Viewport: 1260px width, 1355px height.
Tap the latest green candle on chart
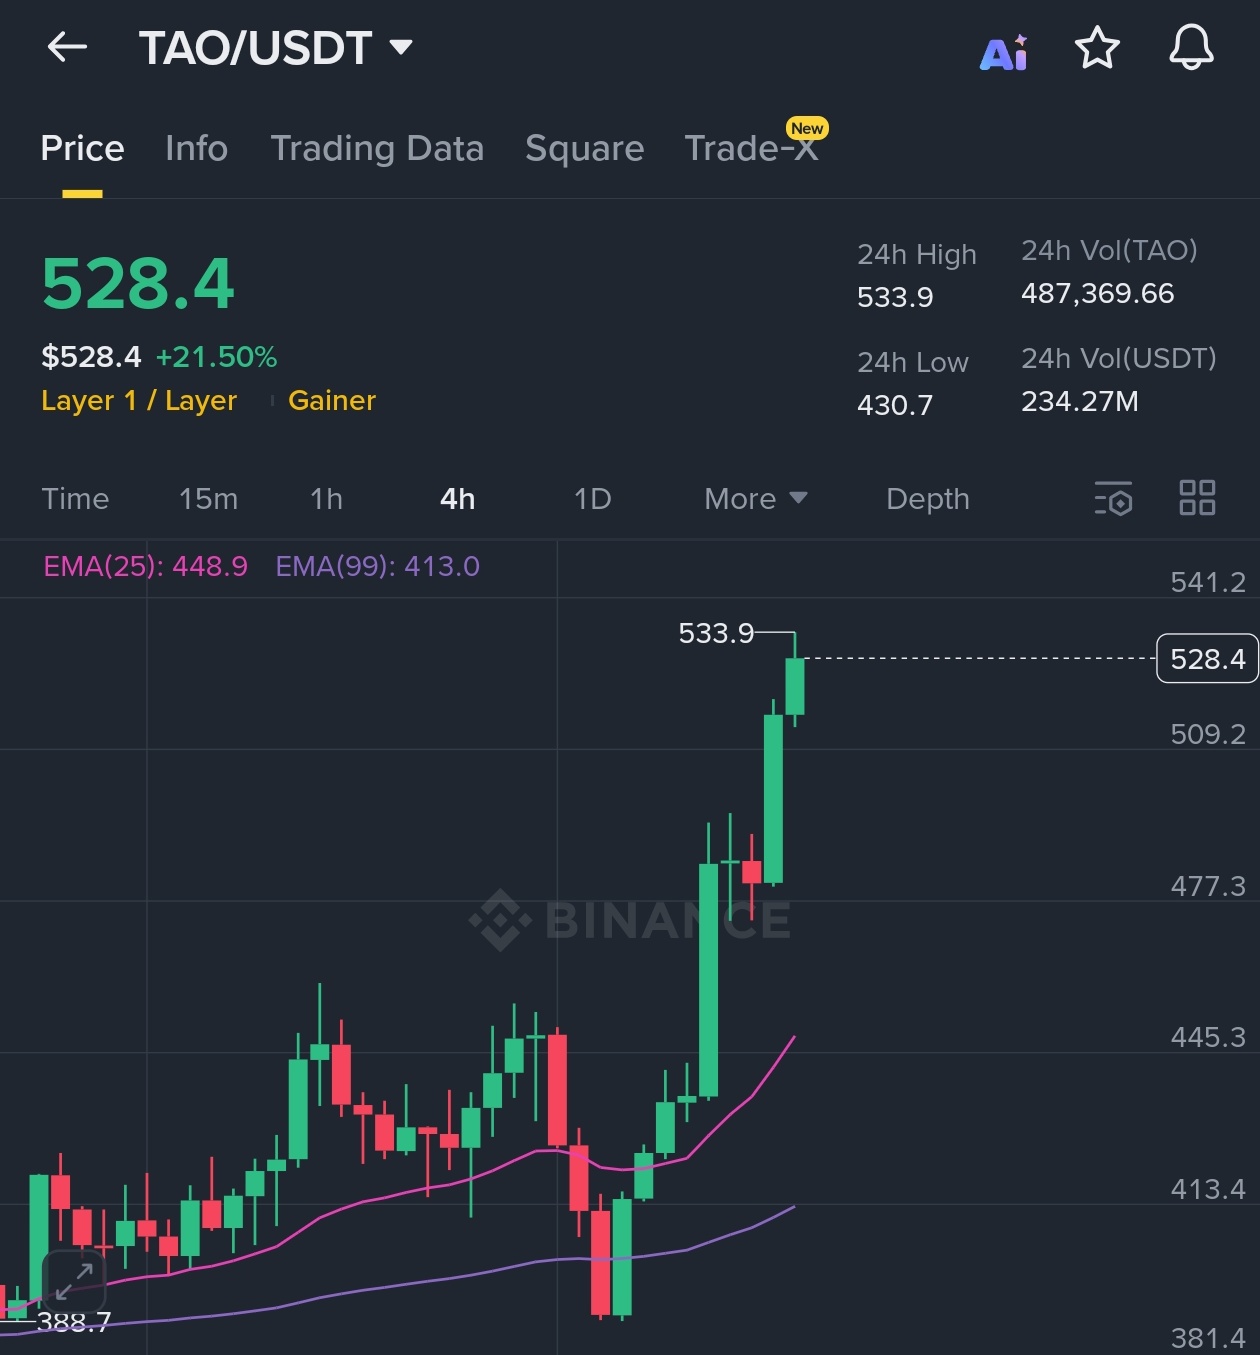coord(795,686)
